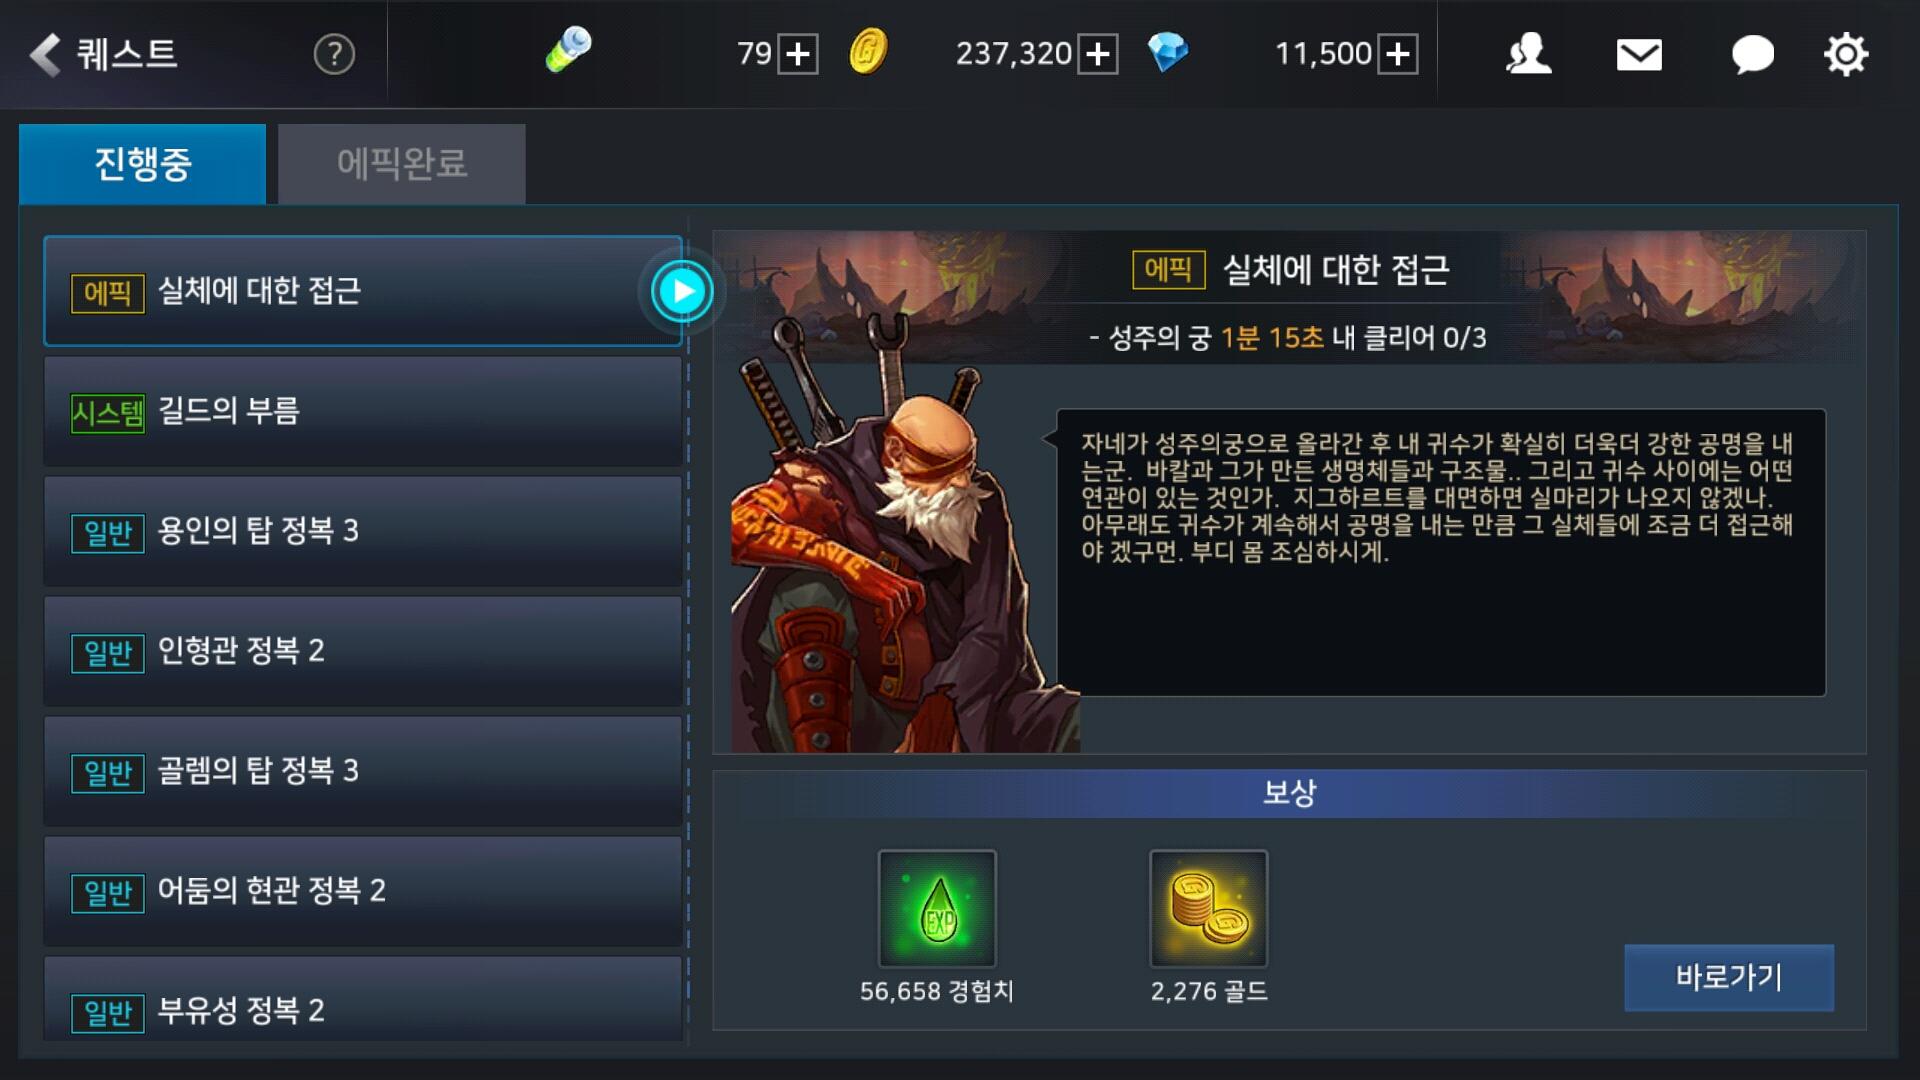Screen dimensions: 1920x1080
Task: Add gold with plus next to 237,320
Action: [1098, 54]
